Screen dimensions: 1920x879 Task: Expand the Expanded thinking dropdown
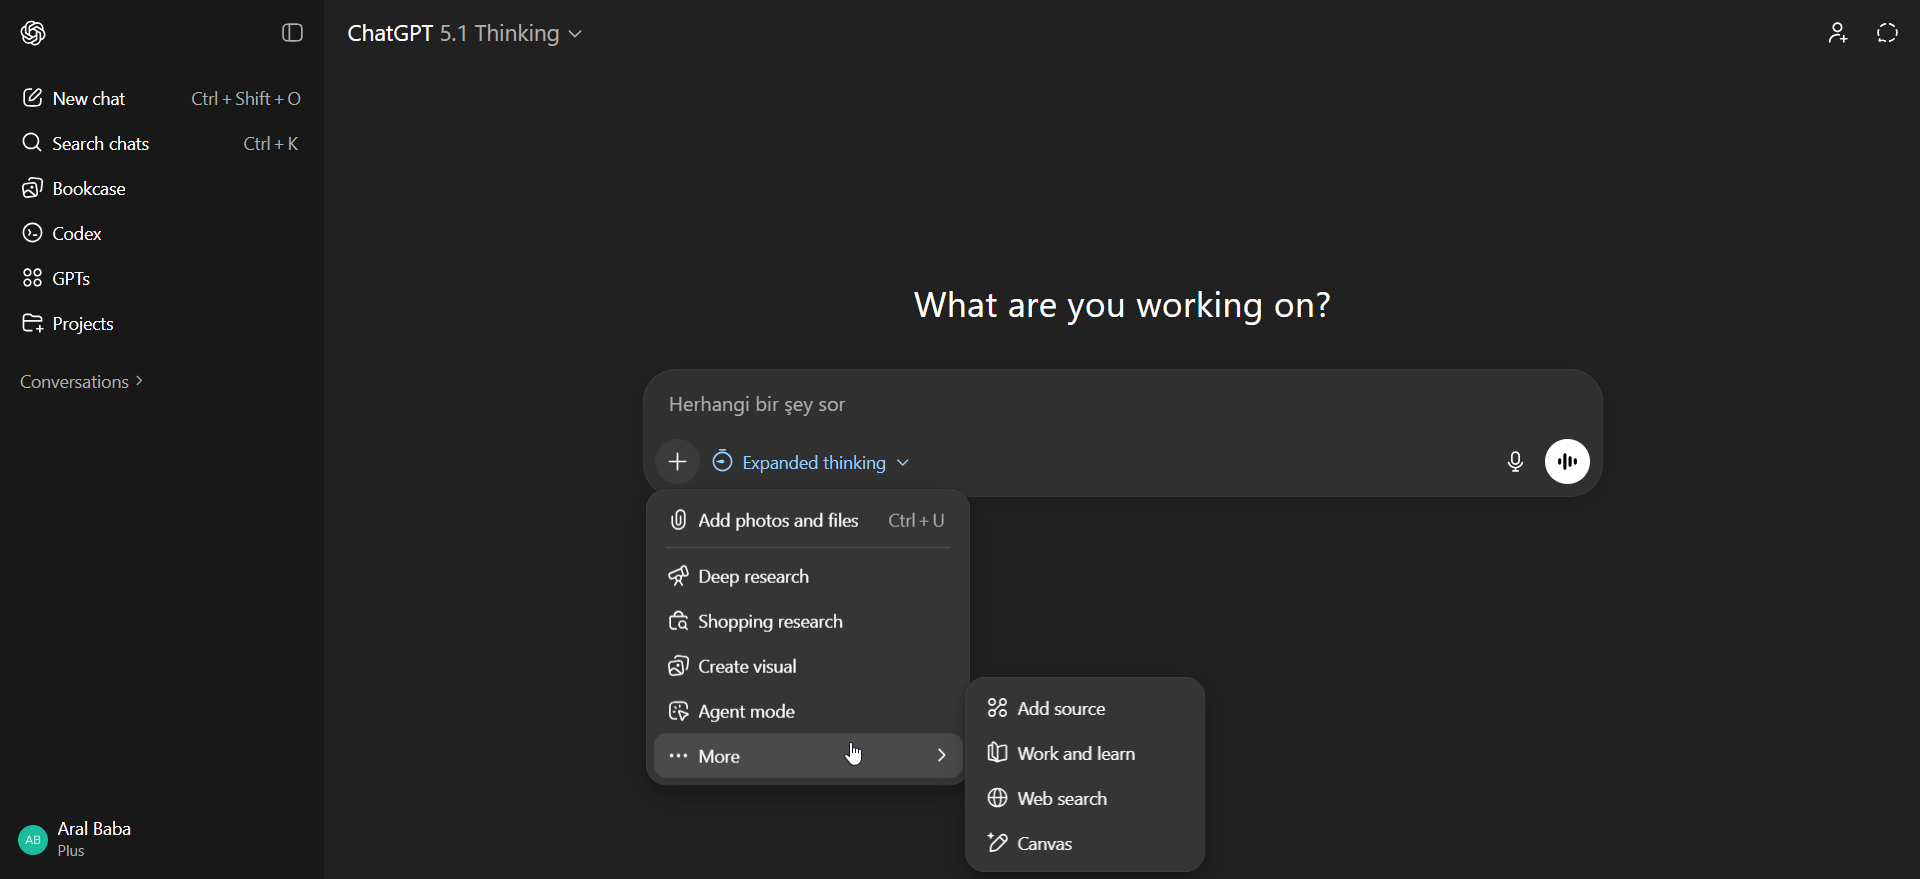coord(811,463)
